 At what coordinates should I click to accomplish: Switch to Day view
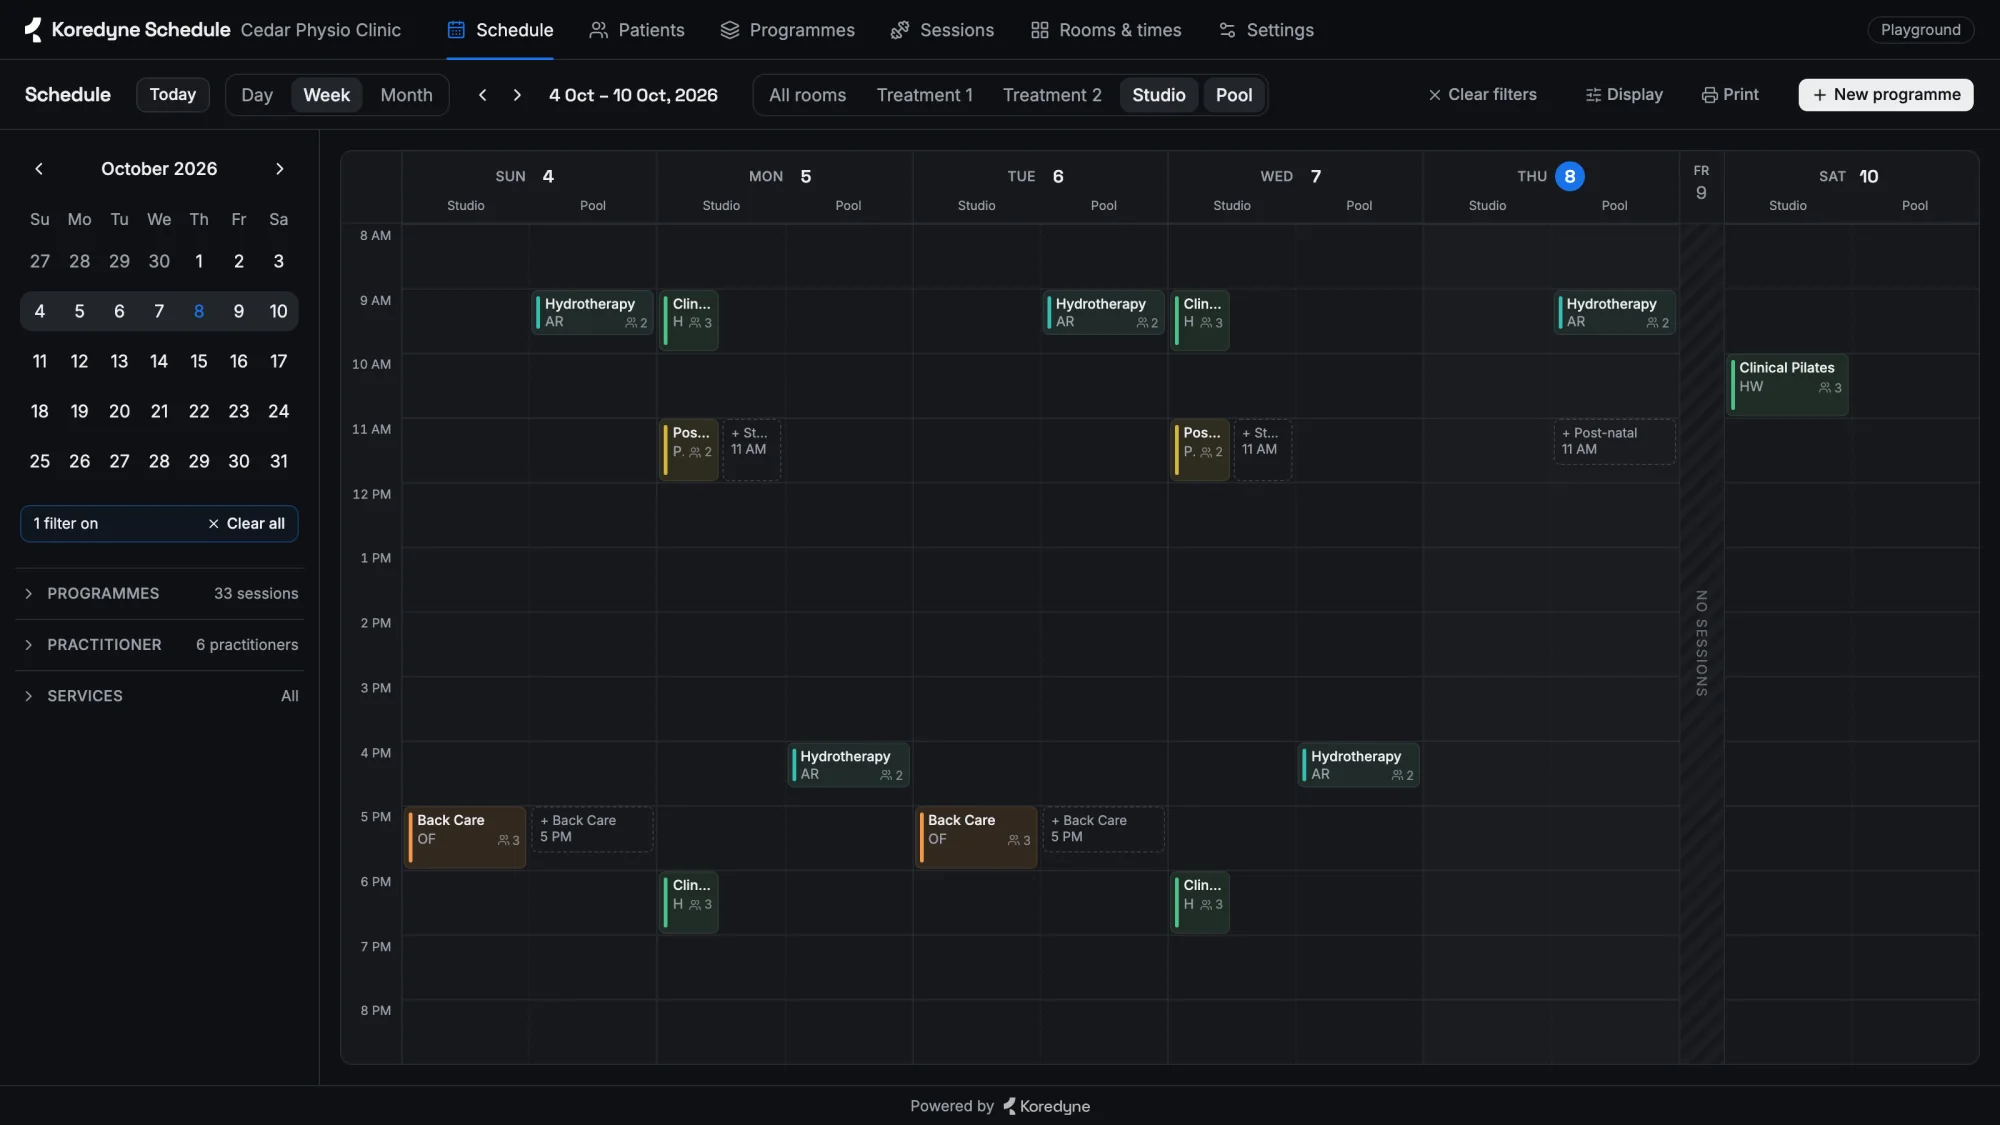point(257,95)
